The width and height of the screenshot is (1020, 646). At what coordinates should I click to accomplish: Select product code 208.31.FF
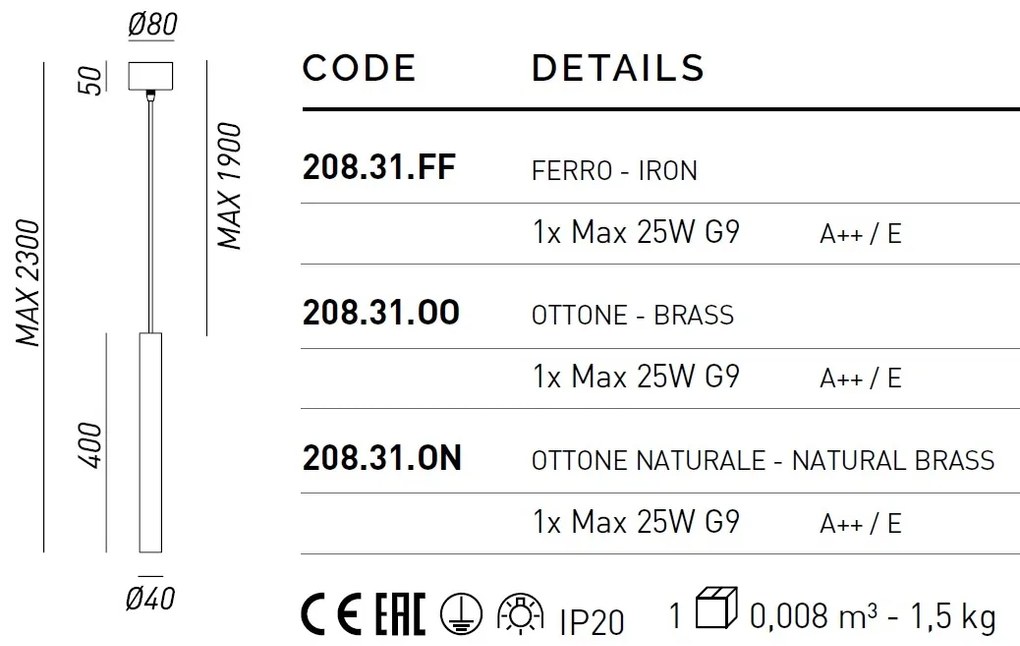tap(379, 168)
